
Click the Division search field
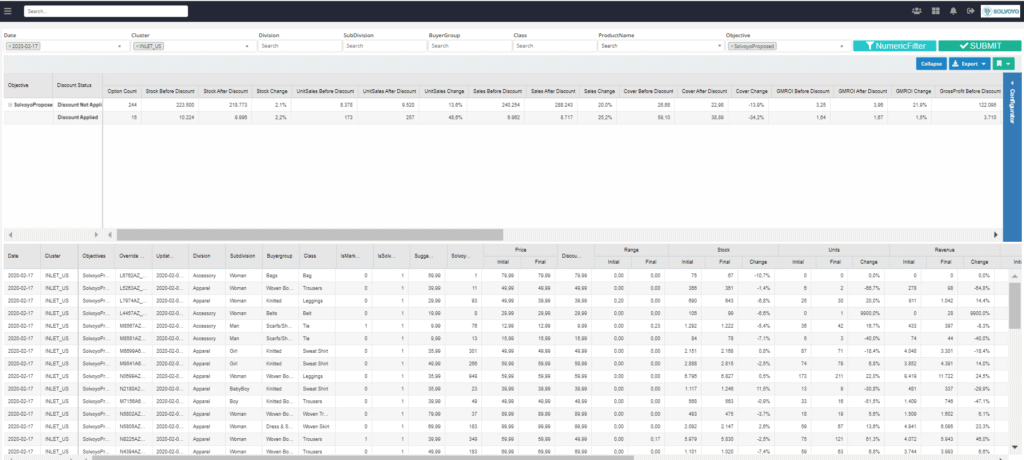pyautogui.click(x=300, y=46)
